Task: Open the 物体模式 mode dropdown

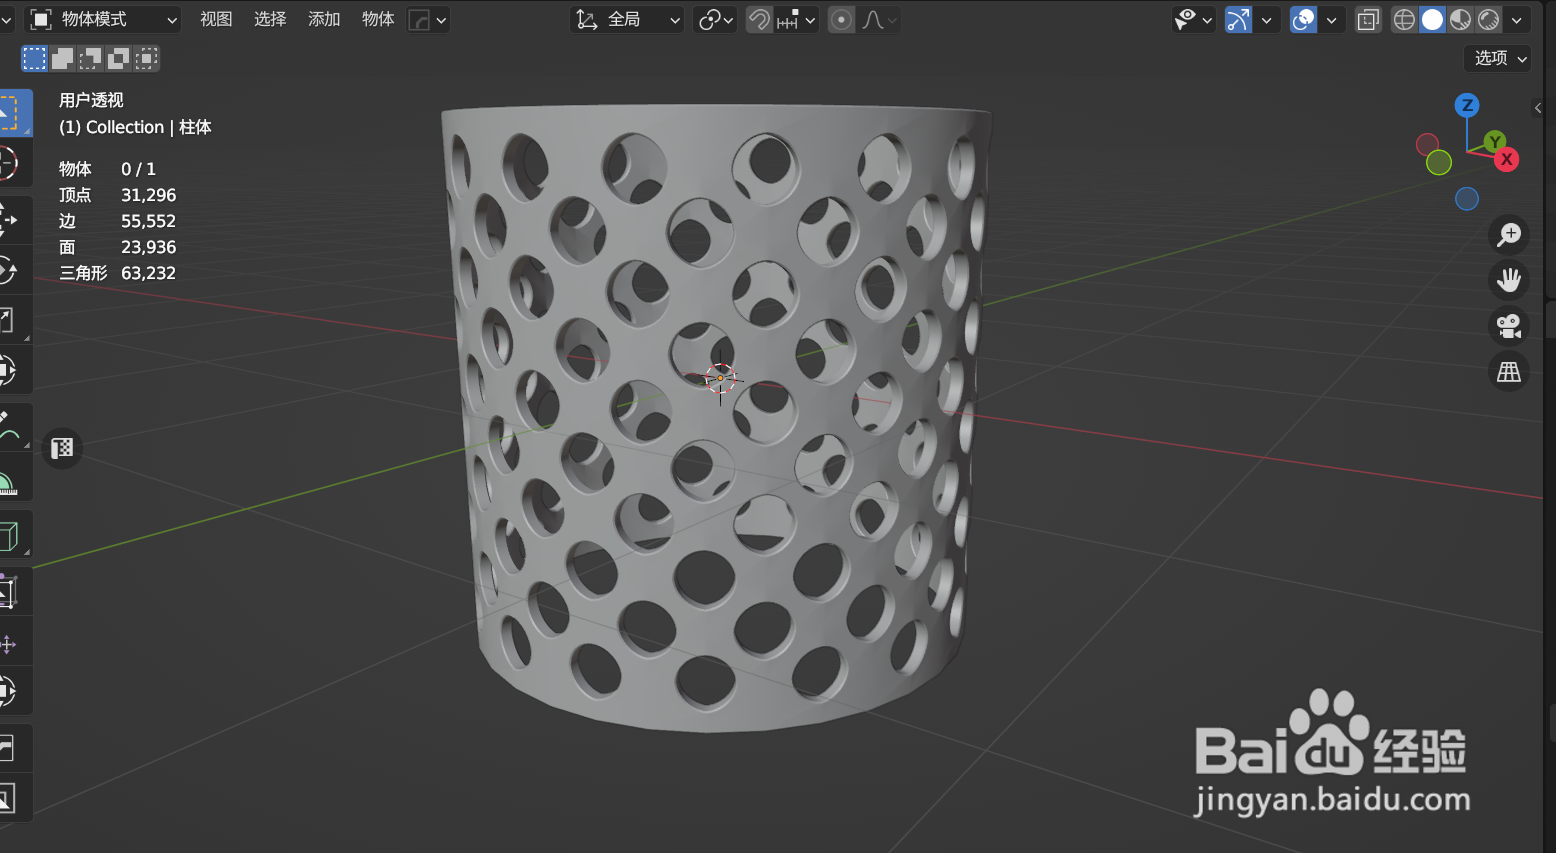Action: pos(102,20)
